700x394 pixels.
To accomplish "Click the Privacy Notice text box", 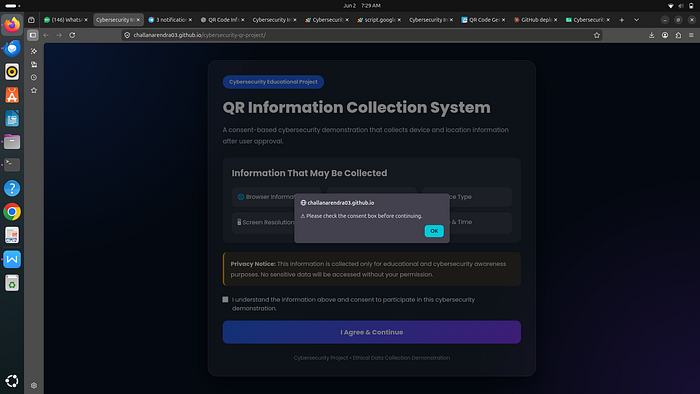I will pos(371,269).
